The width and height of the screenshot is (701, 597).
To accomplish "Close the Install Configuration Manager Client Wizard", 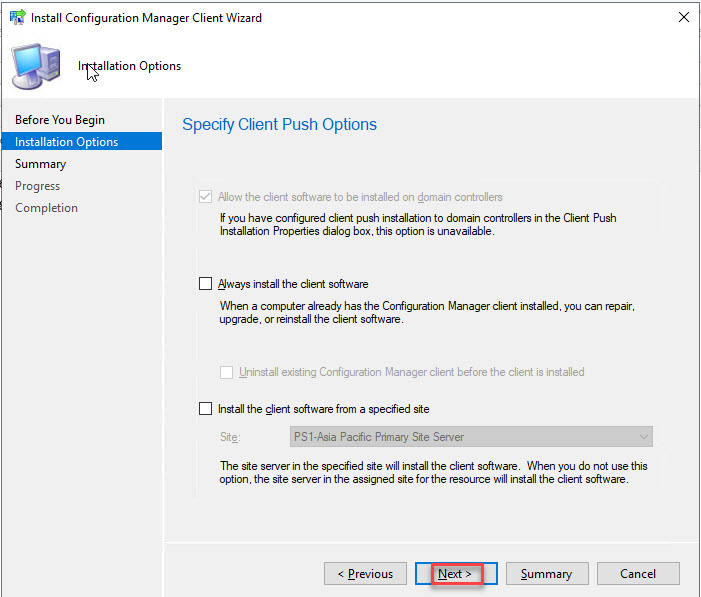I will (x=683, y=17).
